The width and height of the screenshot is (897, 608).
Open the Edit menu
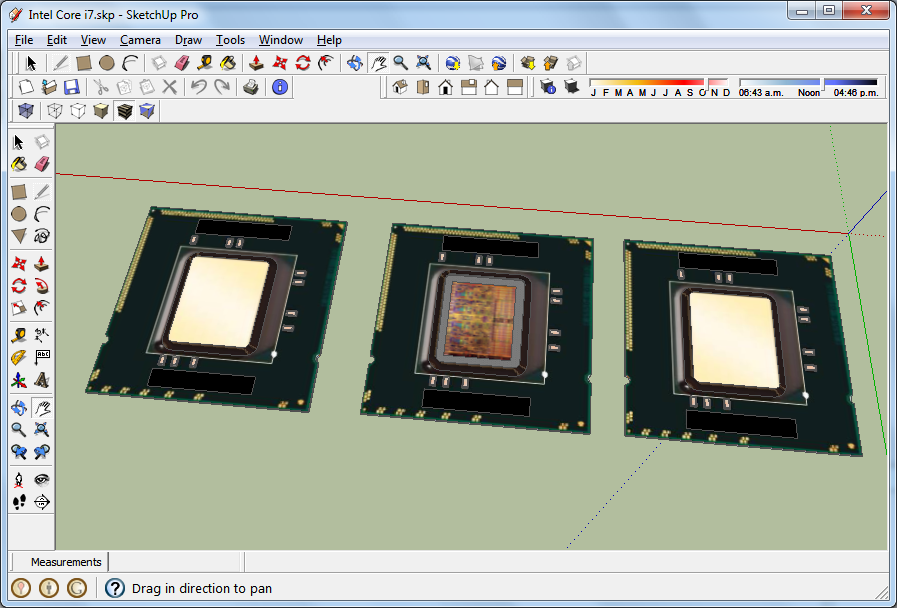[x=57, y=40]
